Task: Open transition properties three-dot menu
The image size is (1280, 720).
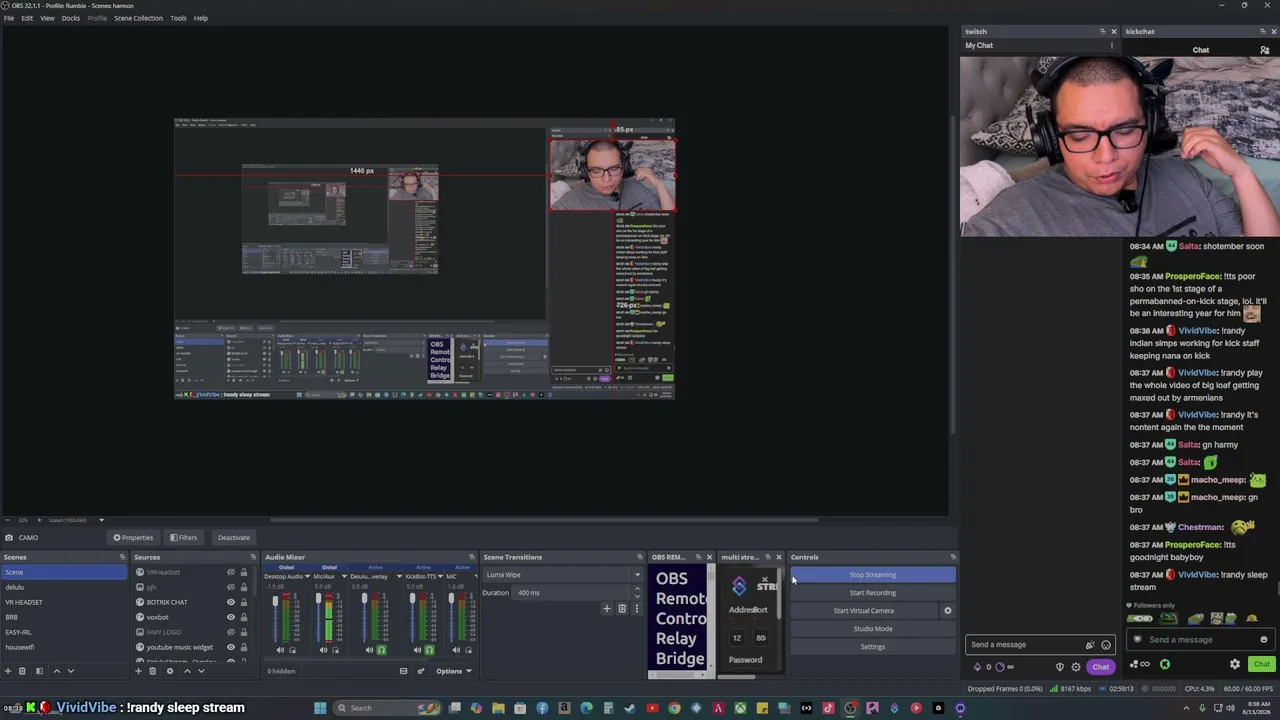Action: (x=636, y=609)
